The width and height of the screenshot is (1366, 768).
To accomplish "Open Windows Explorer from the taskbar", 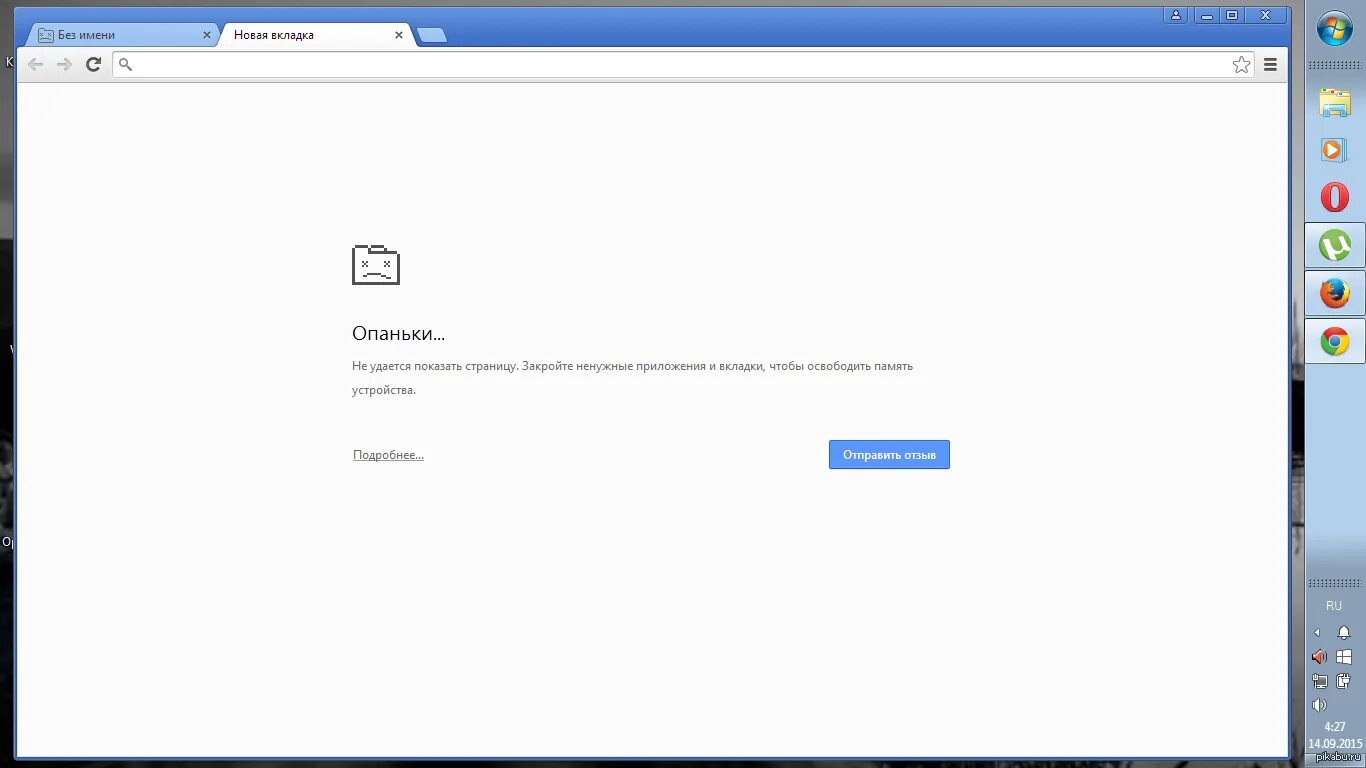I will pyautogui.click(x=1335, y=103).
